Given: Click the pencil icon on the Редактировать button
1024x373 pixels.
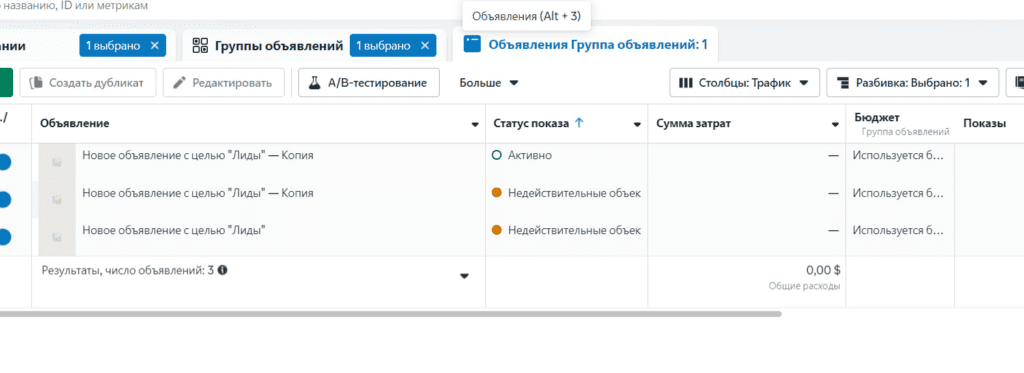Looking at the screenshot, I should tap(180, 83).
